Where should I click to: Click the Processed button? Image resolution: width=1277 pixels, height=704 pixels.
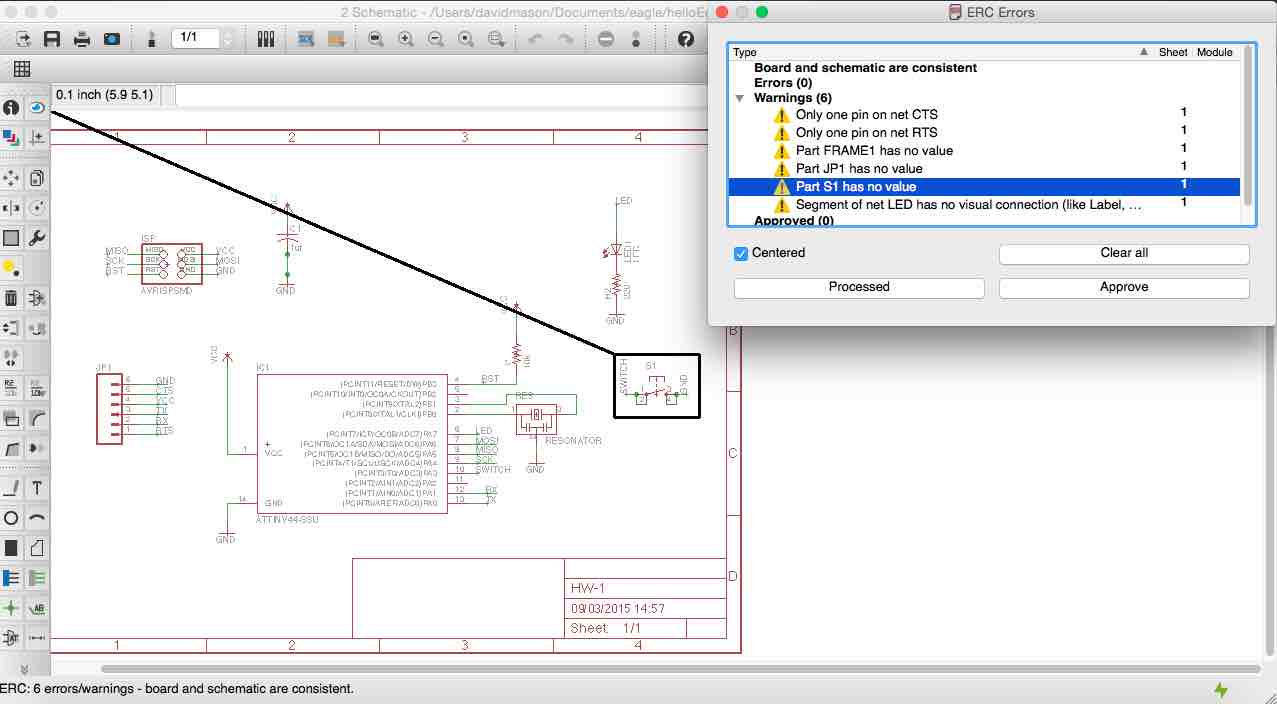[x=859, y=287]
